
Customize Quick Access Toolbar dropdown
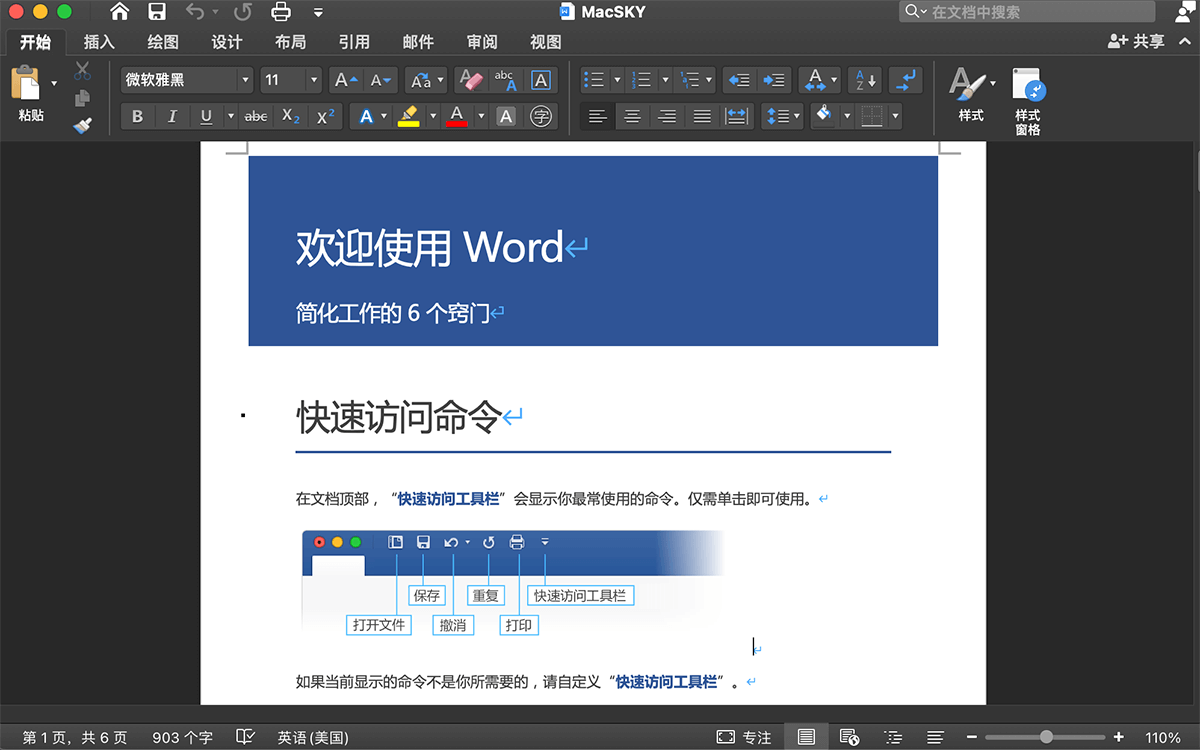(x=318, y=12)
